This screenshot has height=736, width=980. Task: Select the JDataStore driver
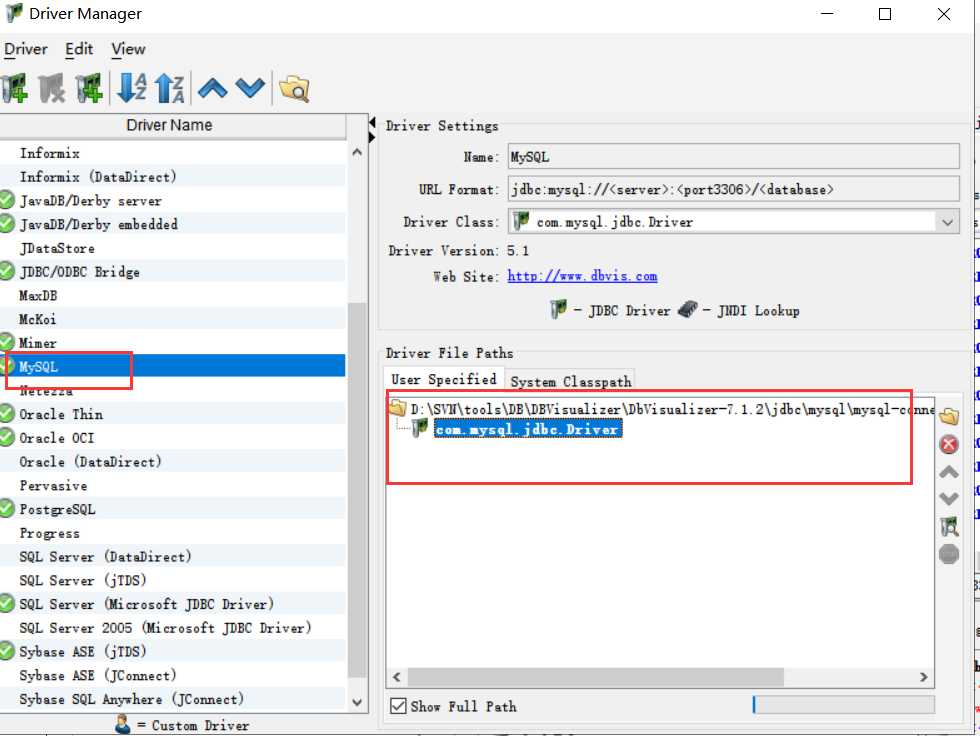click(x=172, y=248)
